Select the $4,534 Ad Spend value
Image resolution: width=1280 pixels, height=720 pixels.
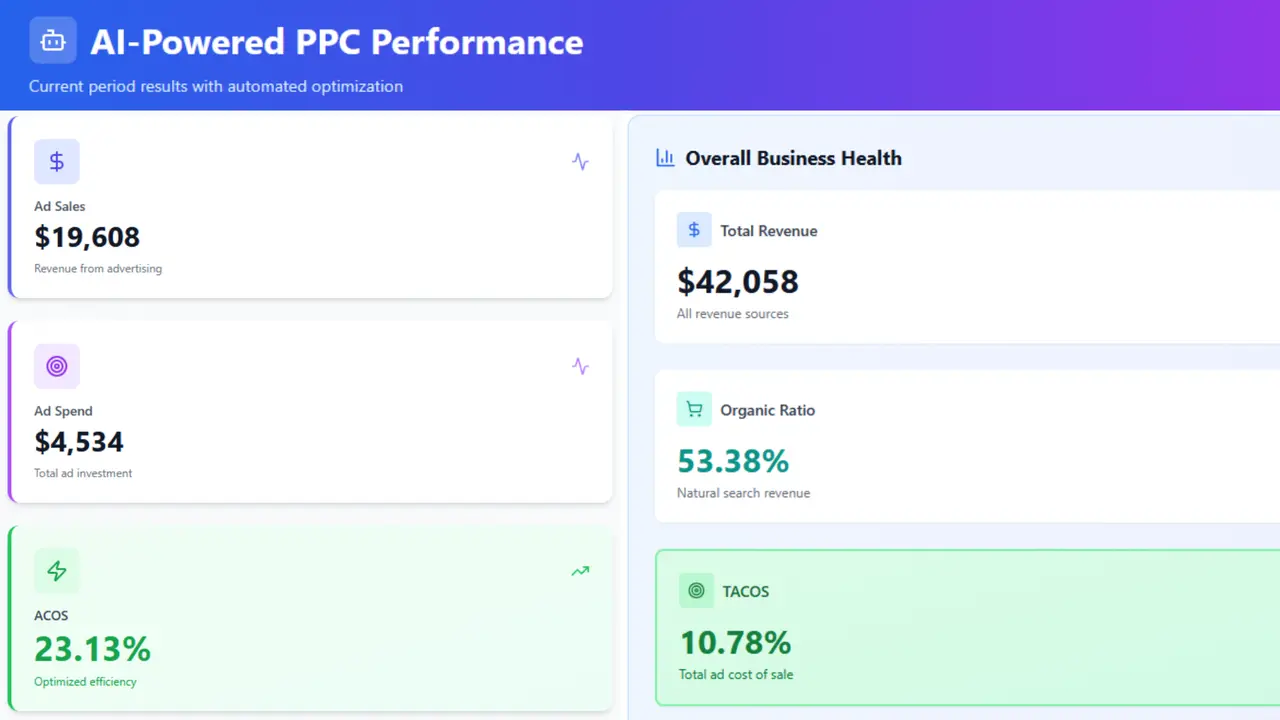79,442
